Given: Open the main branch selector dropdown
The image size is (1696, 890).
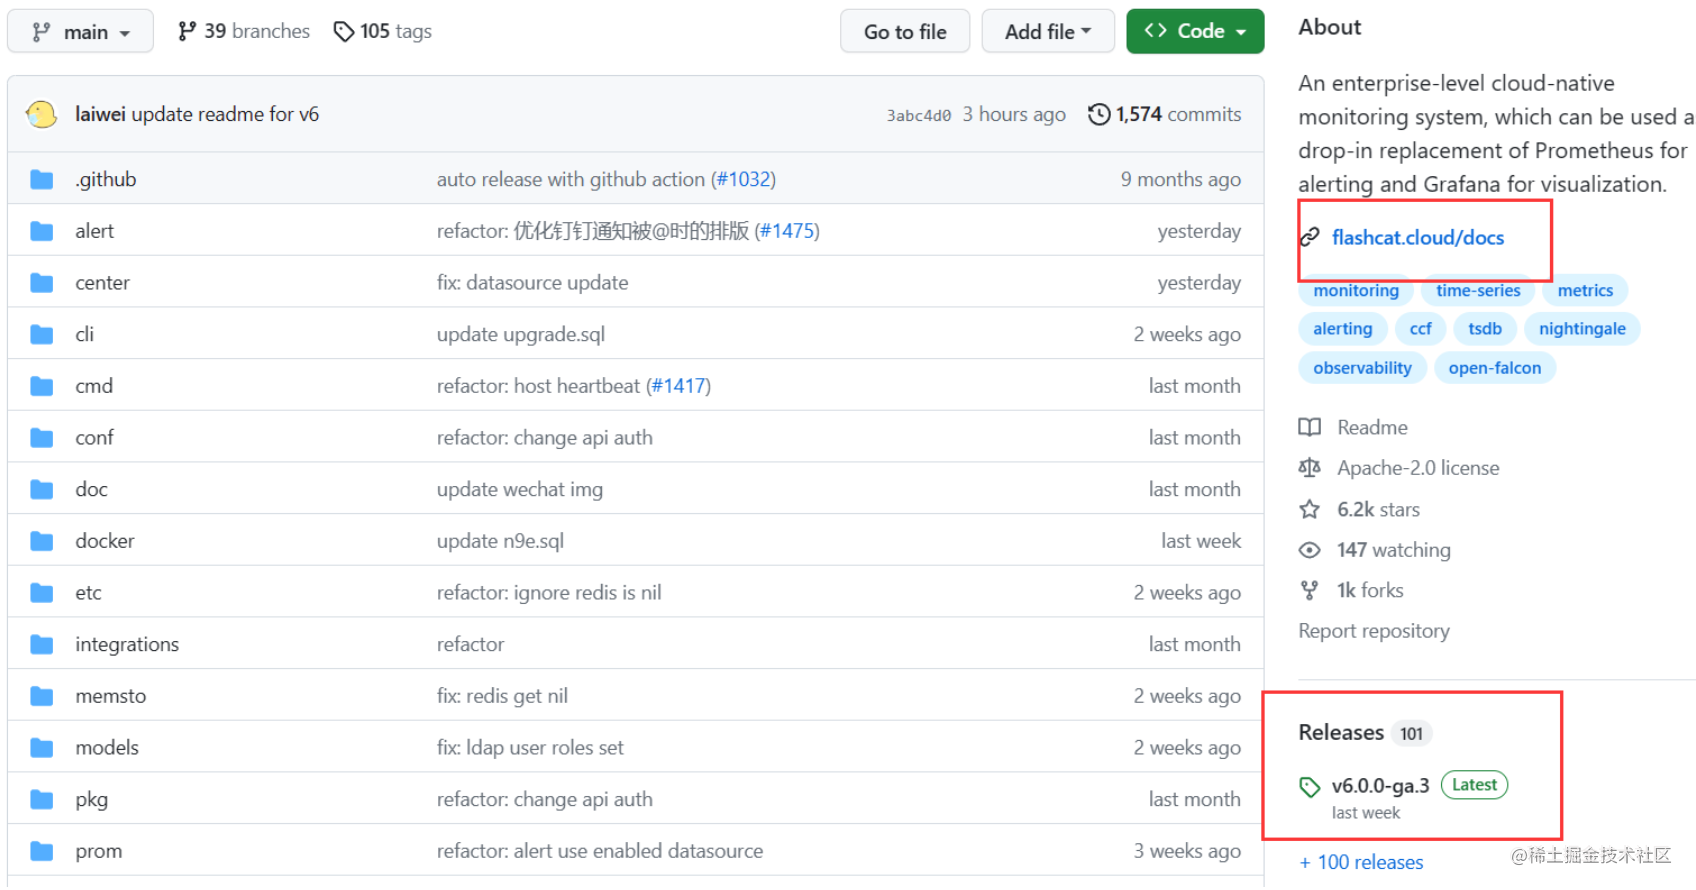Looking at the screenshot, I should pyautogui.click(x=80, y=32).
